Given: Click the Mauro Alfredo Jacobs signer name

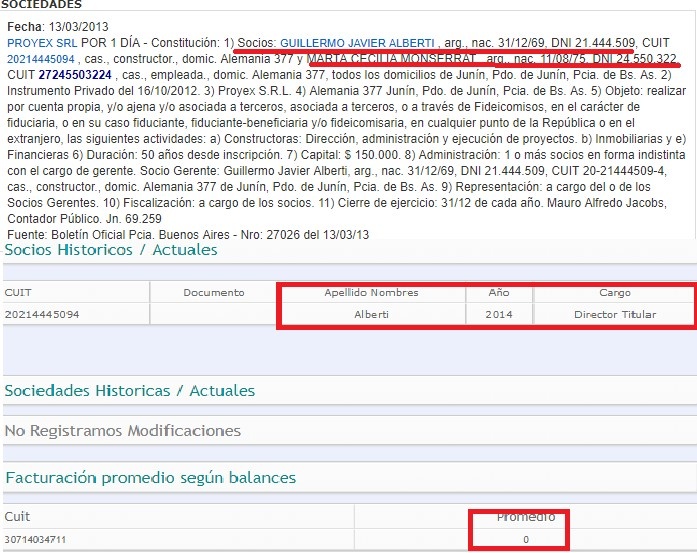Looking at the screenshot, I should click(606, 203).
